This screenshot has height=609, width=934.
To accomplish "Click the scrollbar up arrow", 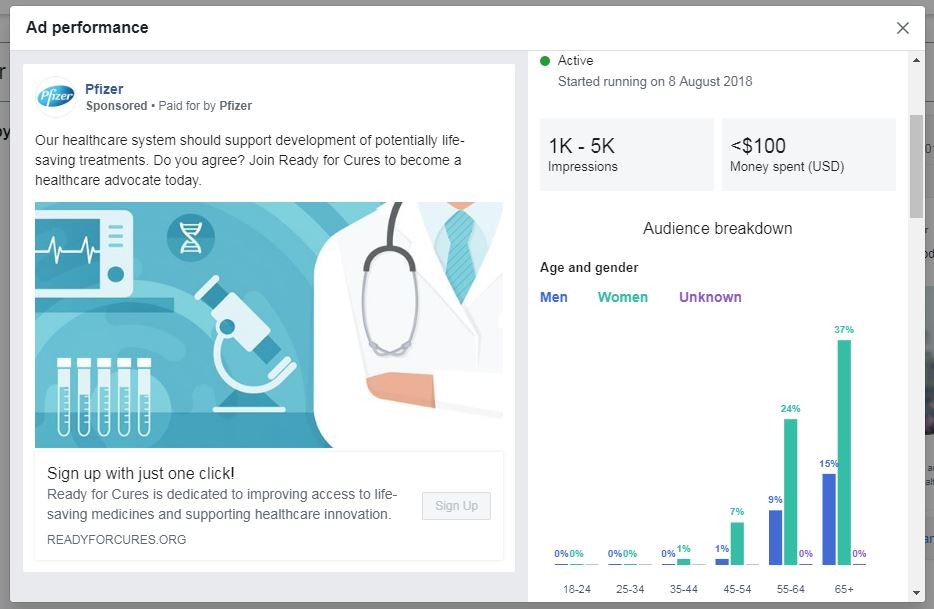I will 916,60.
